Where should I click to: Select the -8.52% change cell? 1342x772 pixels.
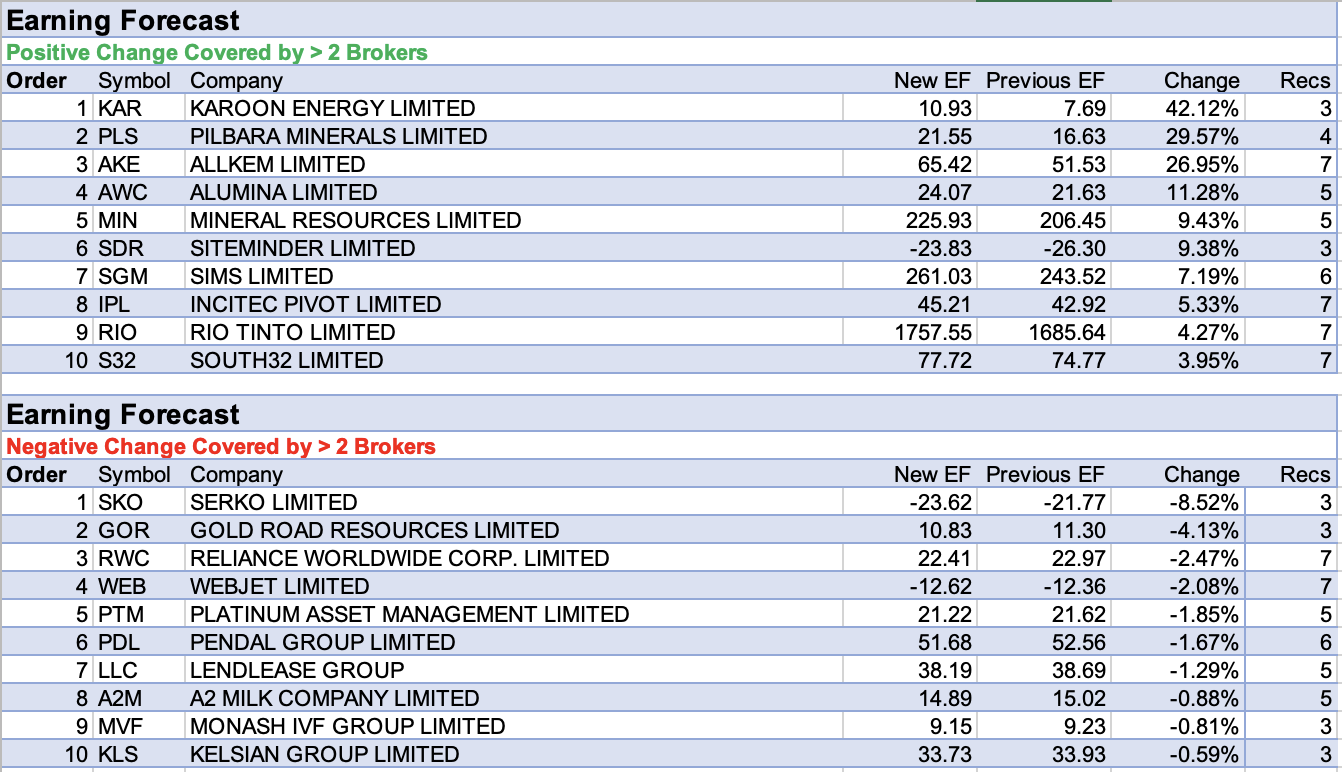[1204, 502]
